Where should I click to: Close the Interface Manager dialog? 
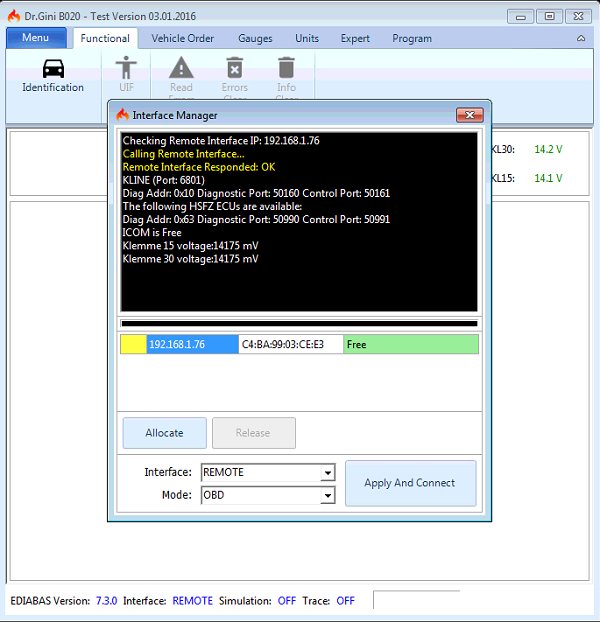point(470,115)
